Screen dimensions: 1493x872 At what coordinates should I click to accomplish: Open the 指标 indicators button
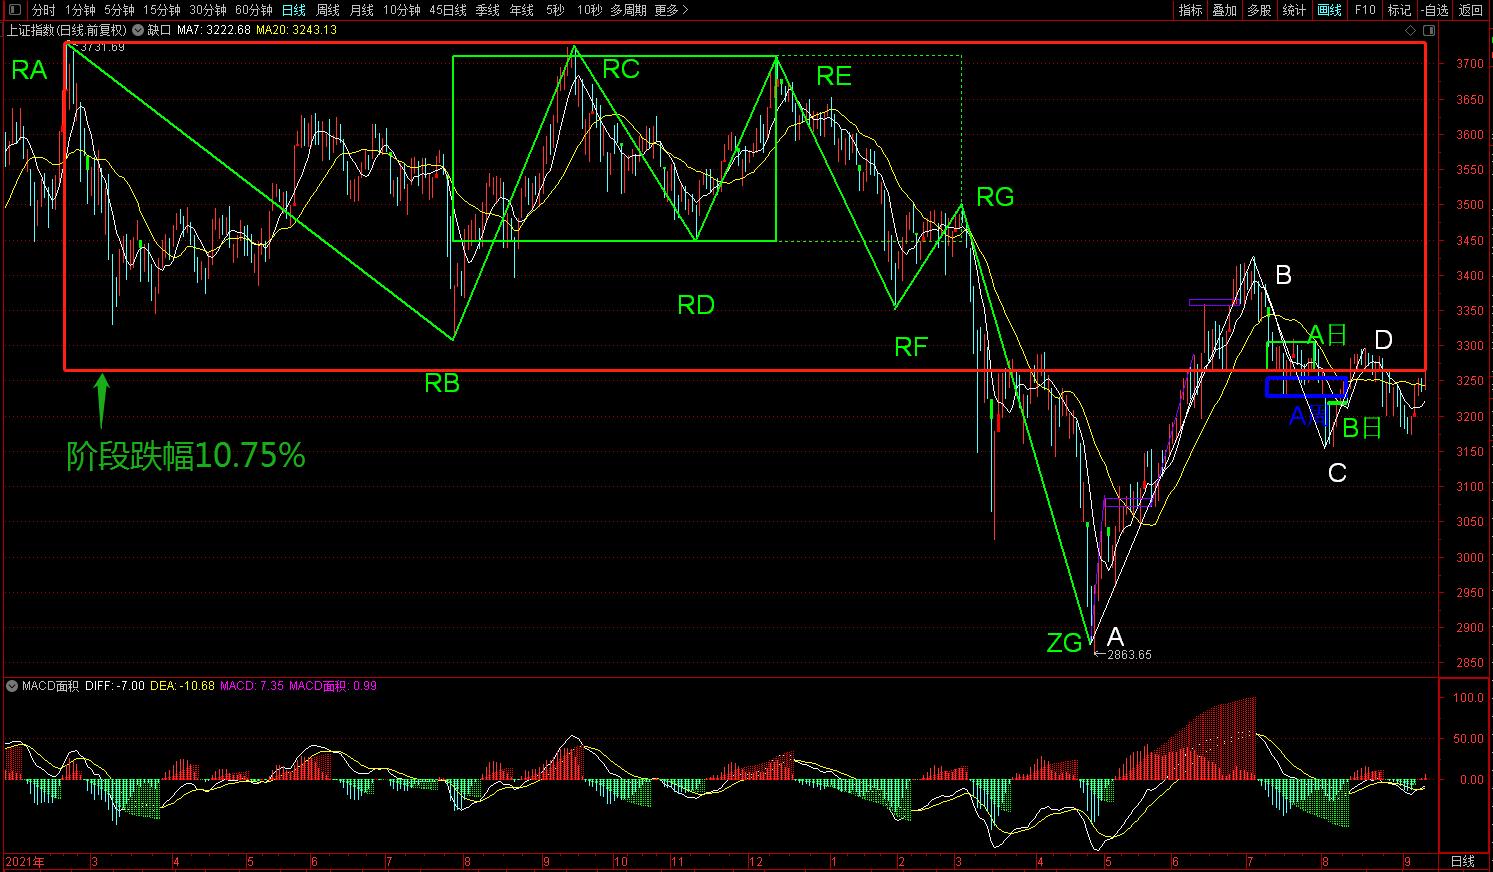click(1190, 10)
